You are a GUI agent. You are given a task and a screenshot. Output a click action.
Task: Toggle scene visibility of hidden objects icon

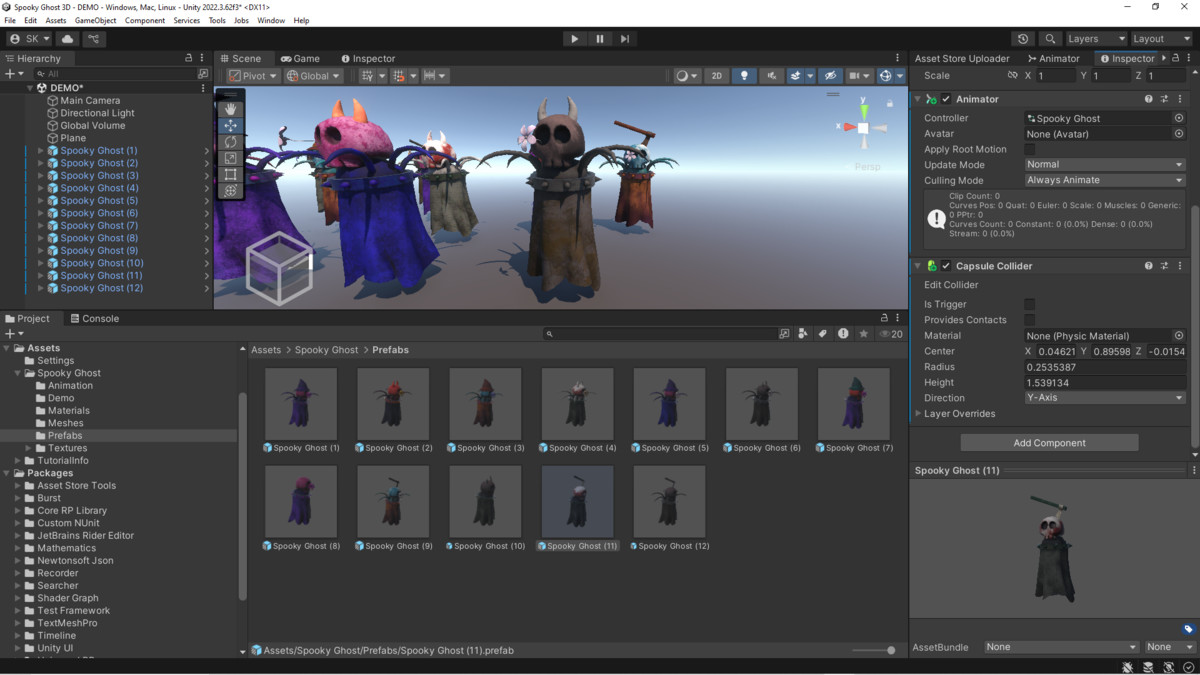830,76
